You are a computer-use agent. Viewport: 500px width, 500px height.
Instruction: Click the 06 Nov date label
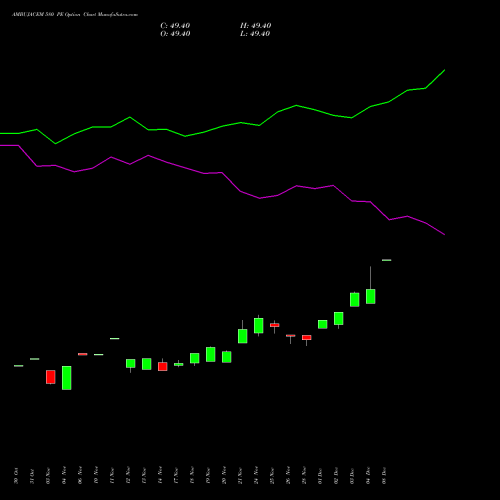coord(80,476)
